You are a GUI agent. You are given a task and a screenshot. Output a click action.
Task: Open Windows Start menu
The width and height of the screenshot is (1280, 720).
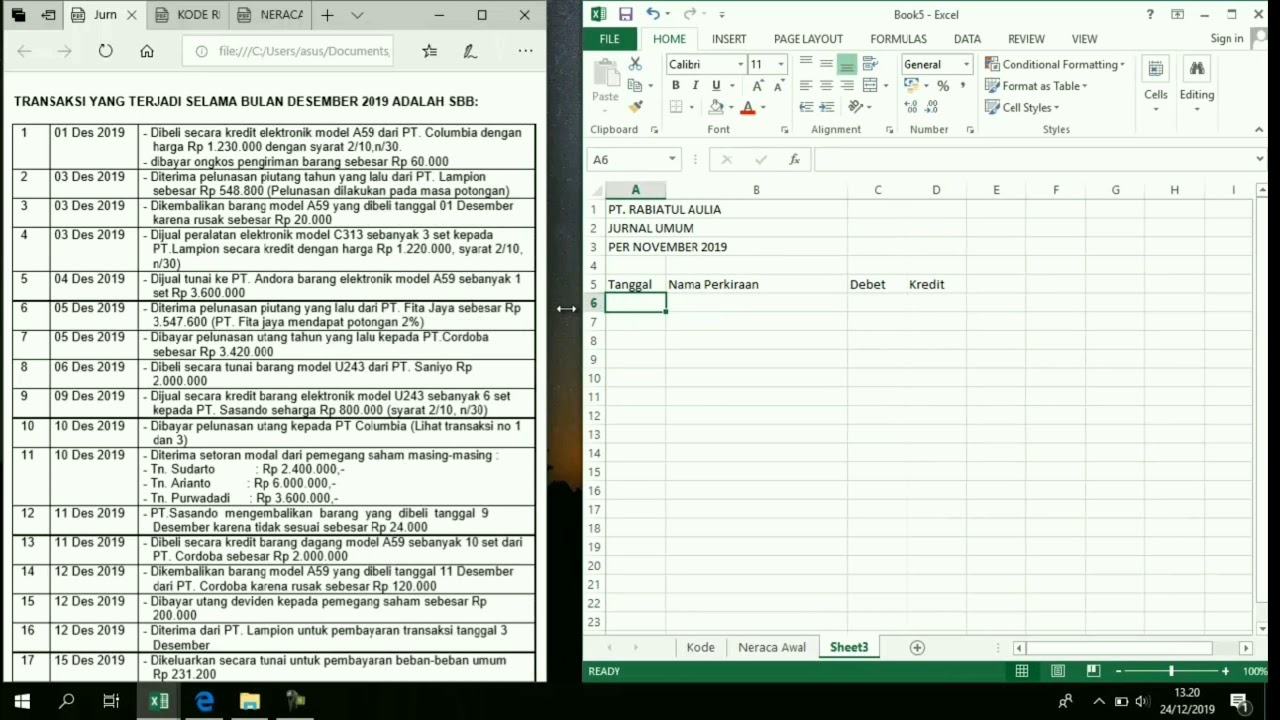pyautogui.click(x=22, y=701)
